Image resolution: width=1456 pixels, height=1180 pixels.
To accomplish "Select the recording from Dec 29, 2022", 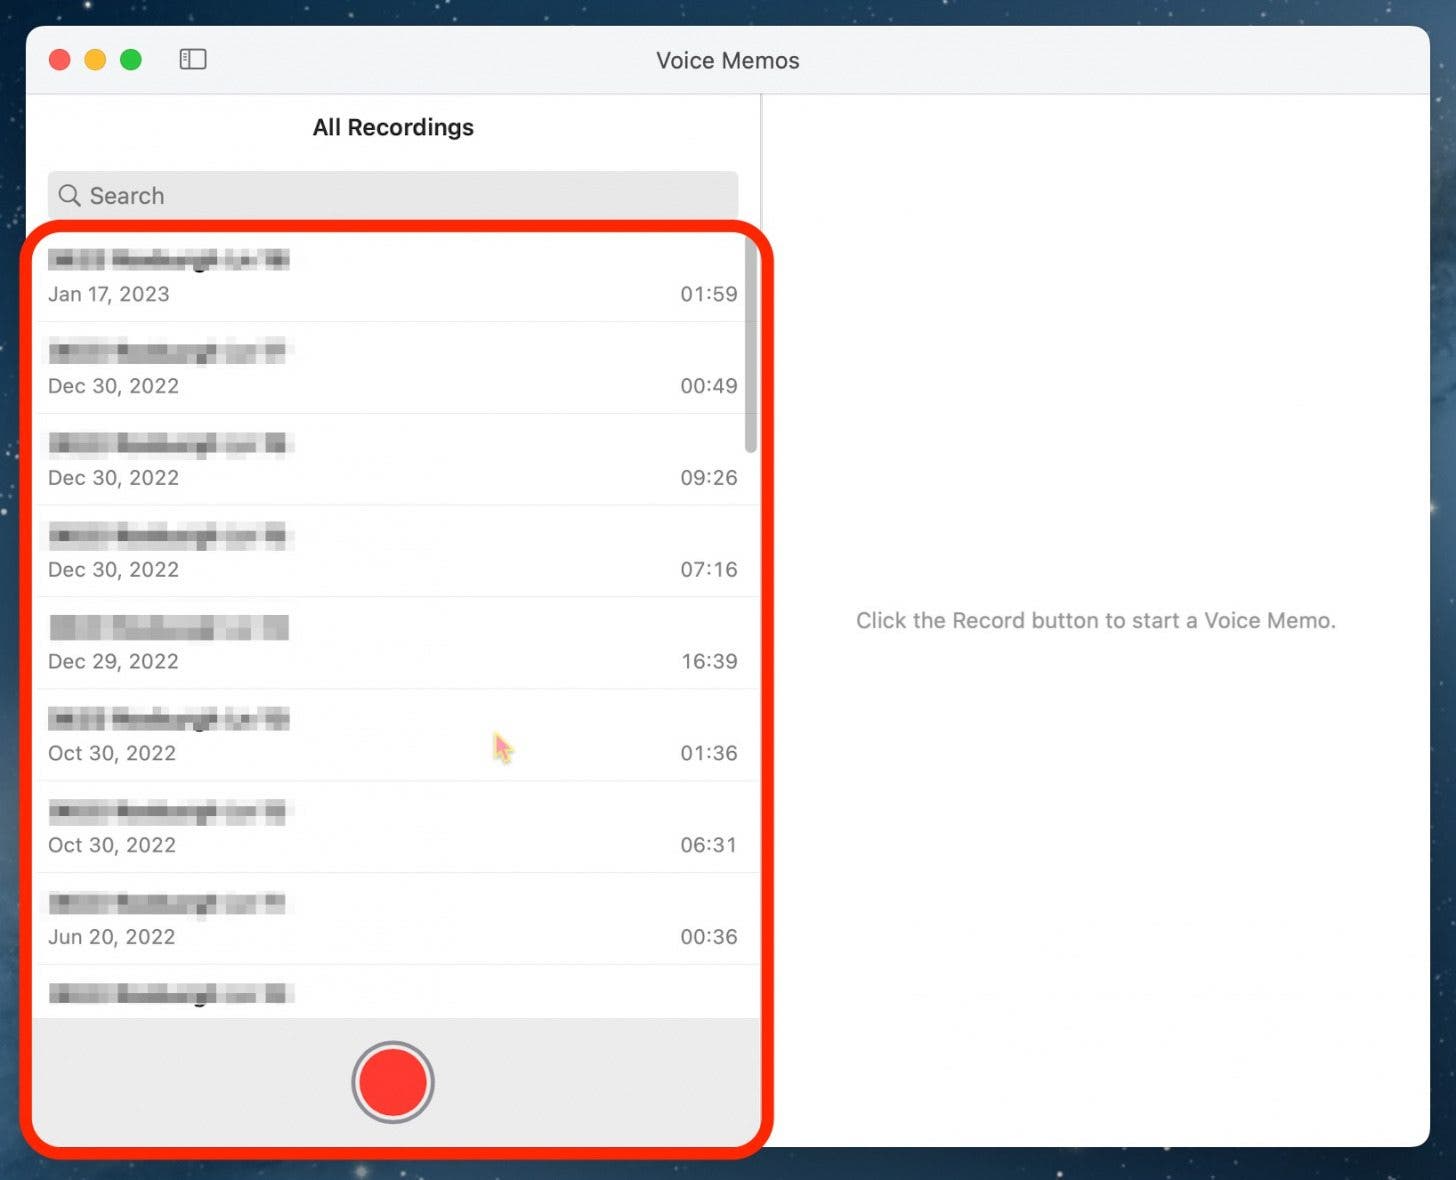I will click(393, 643).
